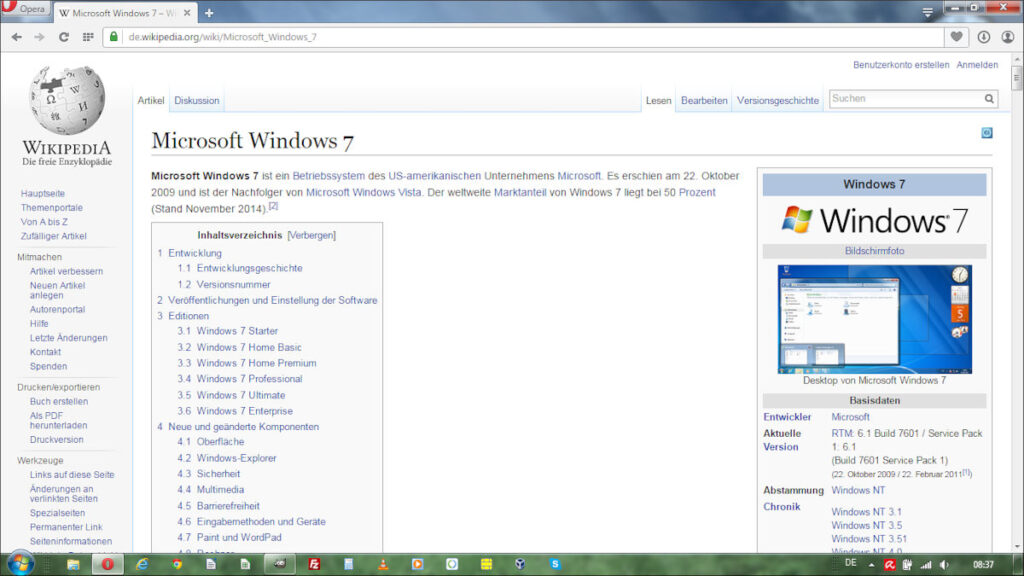The image size is (1024, 576).
Task: Open a new tab with the plus button
Action: tap(209, 13)
